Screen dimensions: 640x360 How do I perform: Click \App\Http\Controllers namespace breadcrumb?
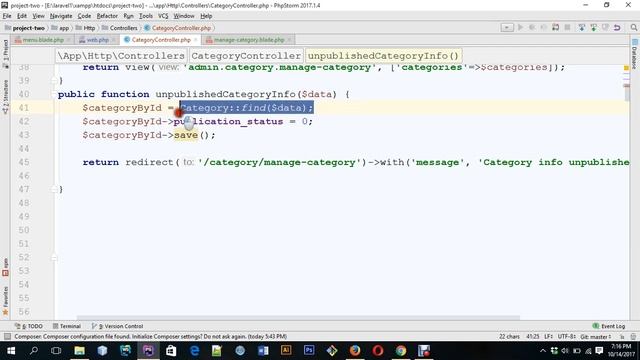click(x=121, y=56)
